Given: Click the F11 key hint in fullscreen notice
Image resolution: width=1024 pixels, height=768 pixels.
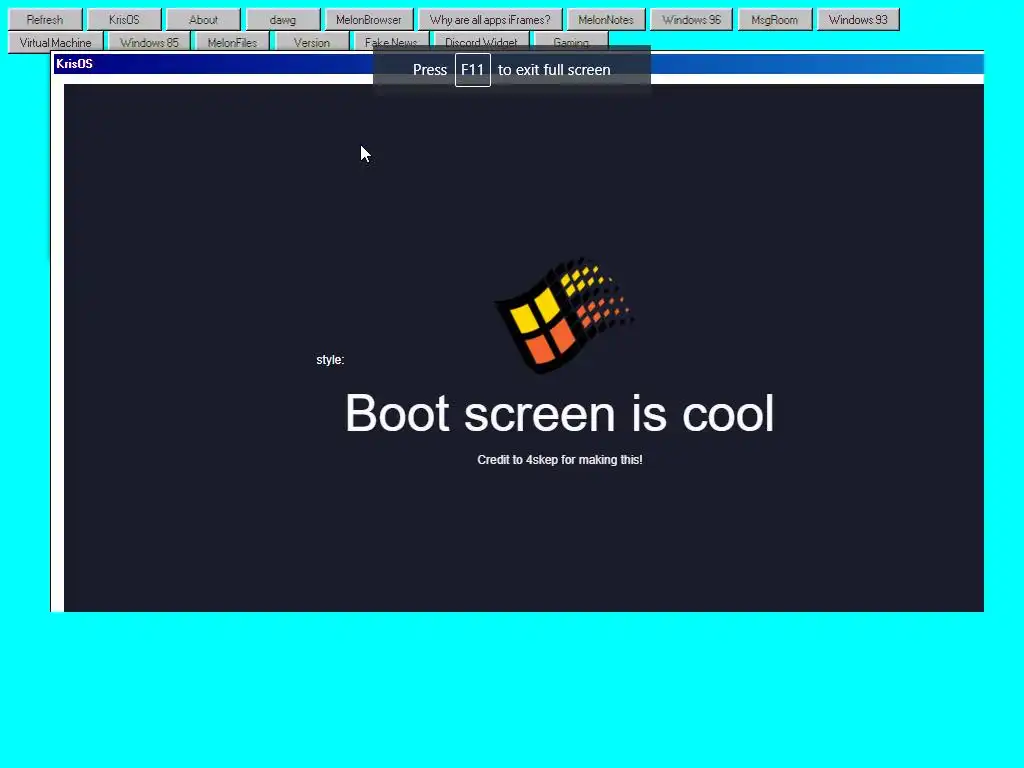Looking at the screenshot, I should (x=473, y=70).
